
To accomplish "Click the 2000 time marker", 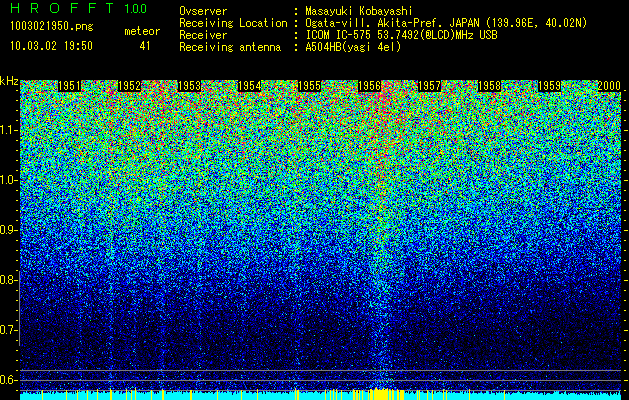I will tap(609, 86).
